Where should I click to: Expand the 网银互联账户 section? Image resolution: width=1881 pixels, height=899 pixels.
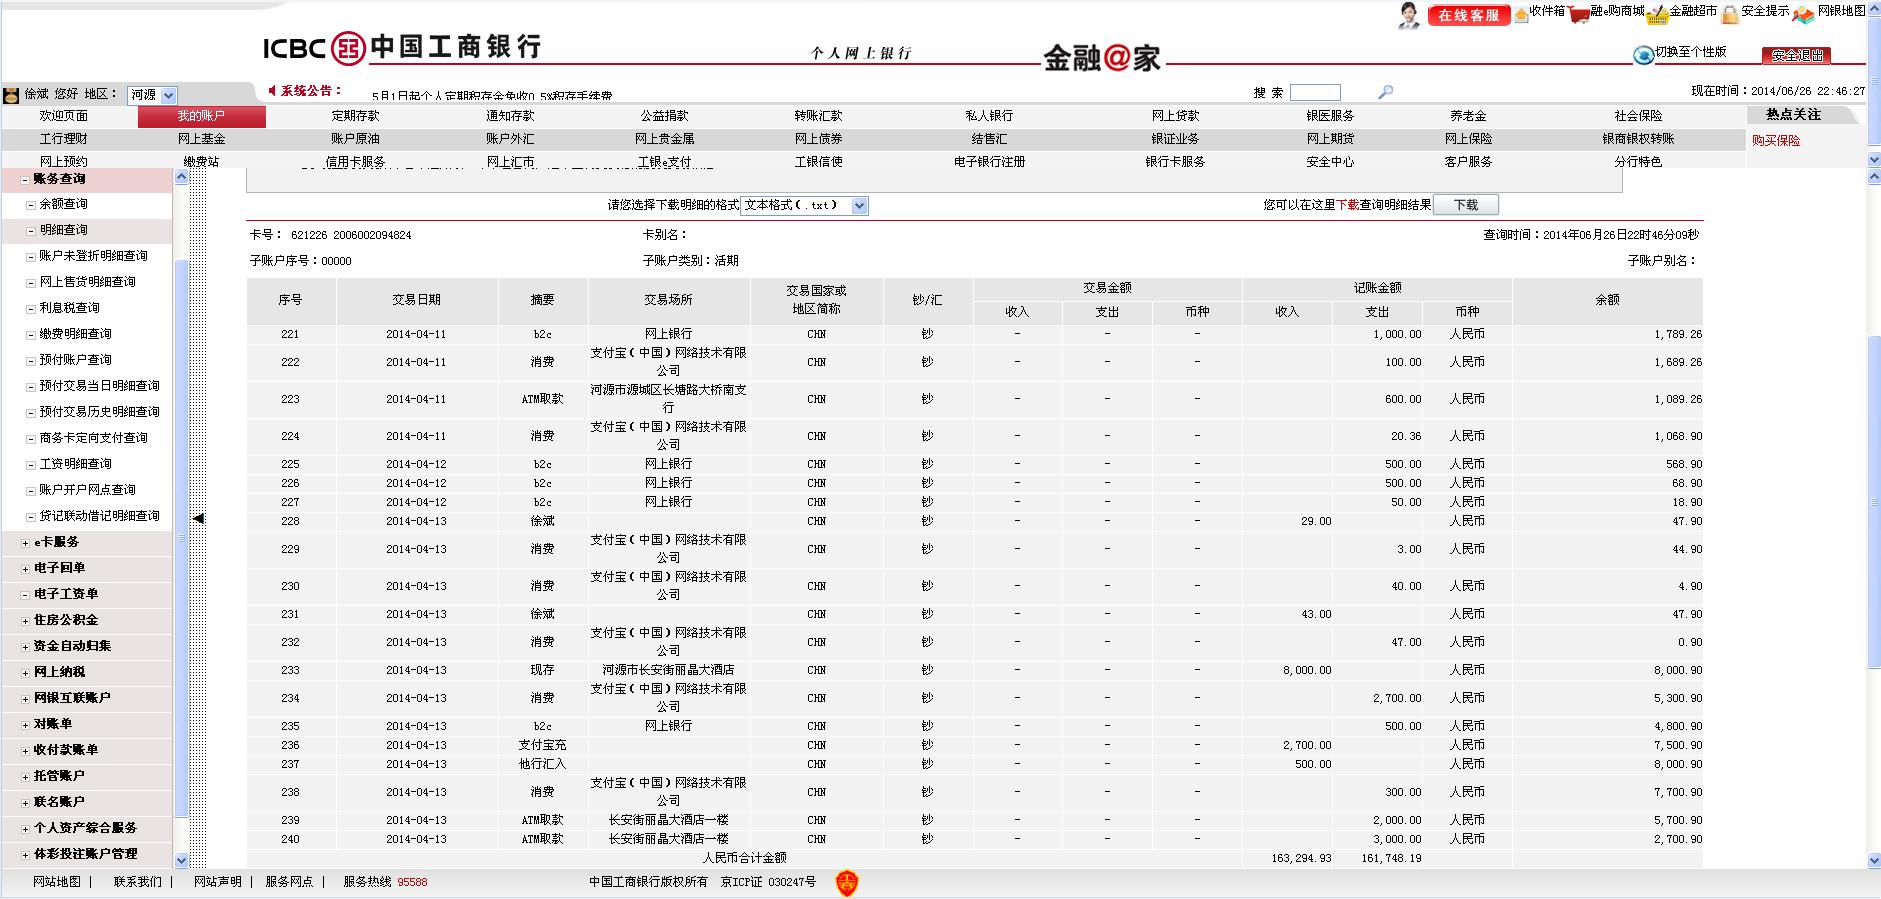click(25, 699)
